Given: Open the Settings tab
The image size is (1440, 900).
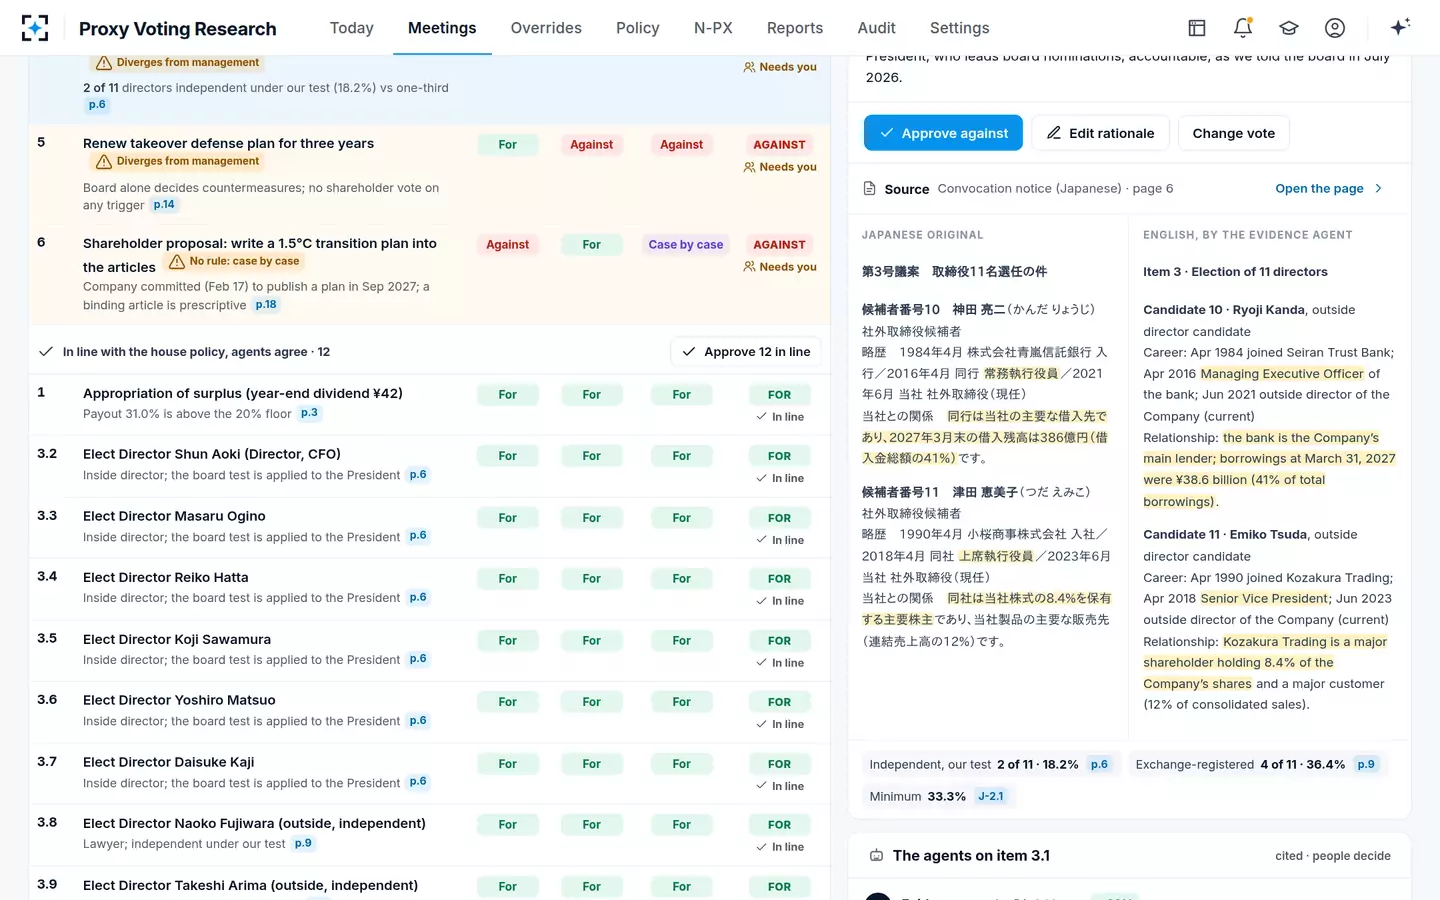Looking at the screenshot, I should tap(959, 28).
